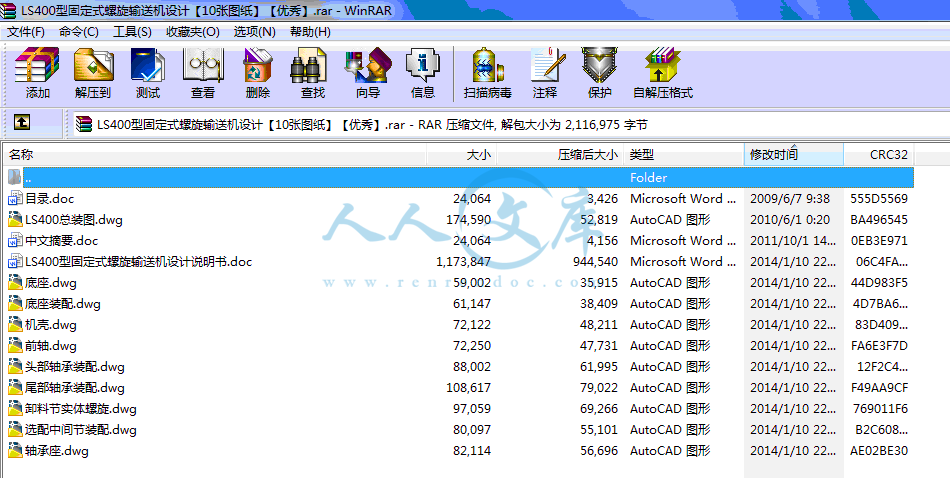Open the 文件(F) menu

26,32
